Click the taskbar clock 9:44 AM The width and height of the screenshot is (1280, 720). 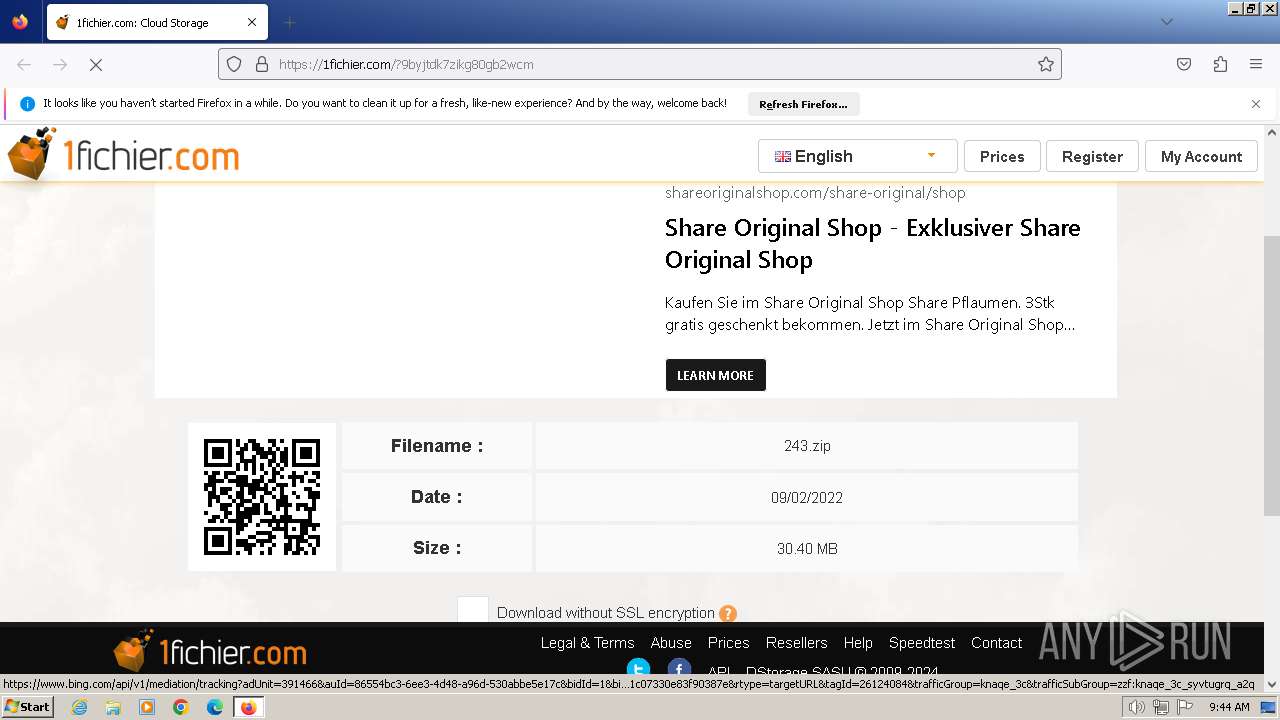1229,707
